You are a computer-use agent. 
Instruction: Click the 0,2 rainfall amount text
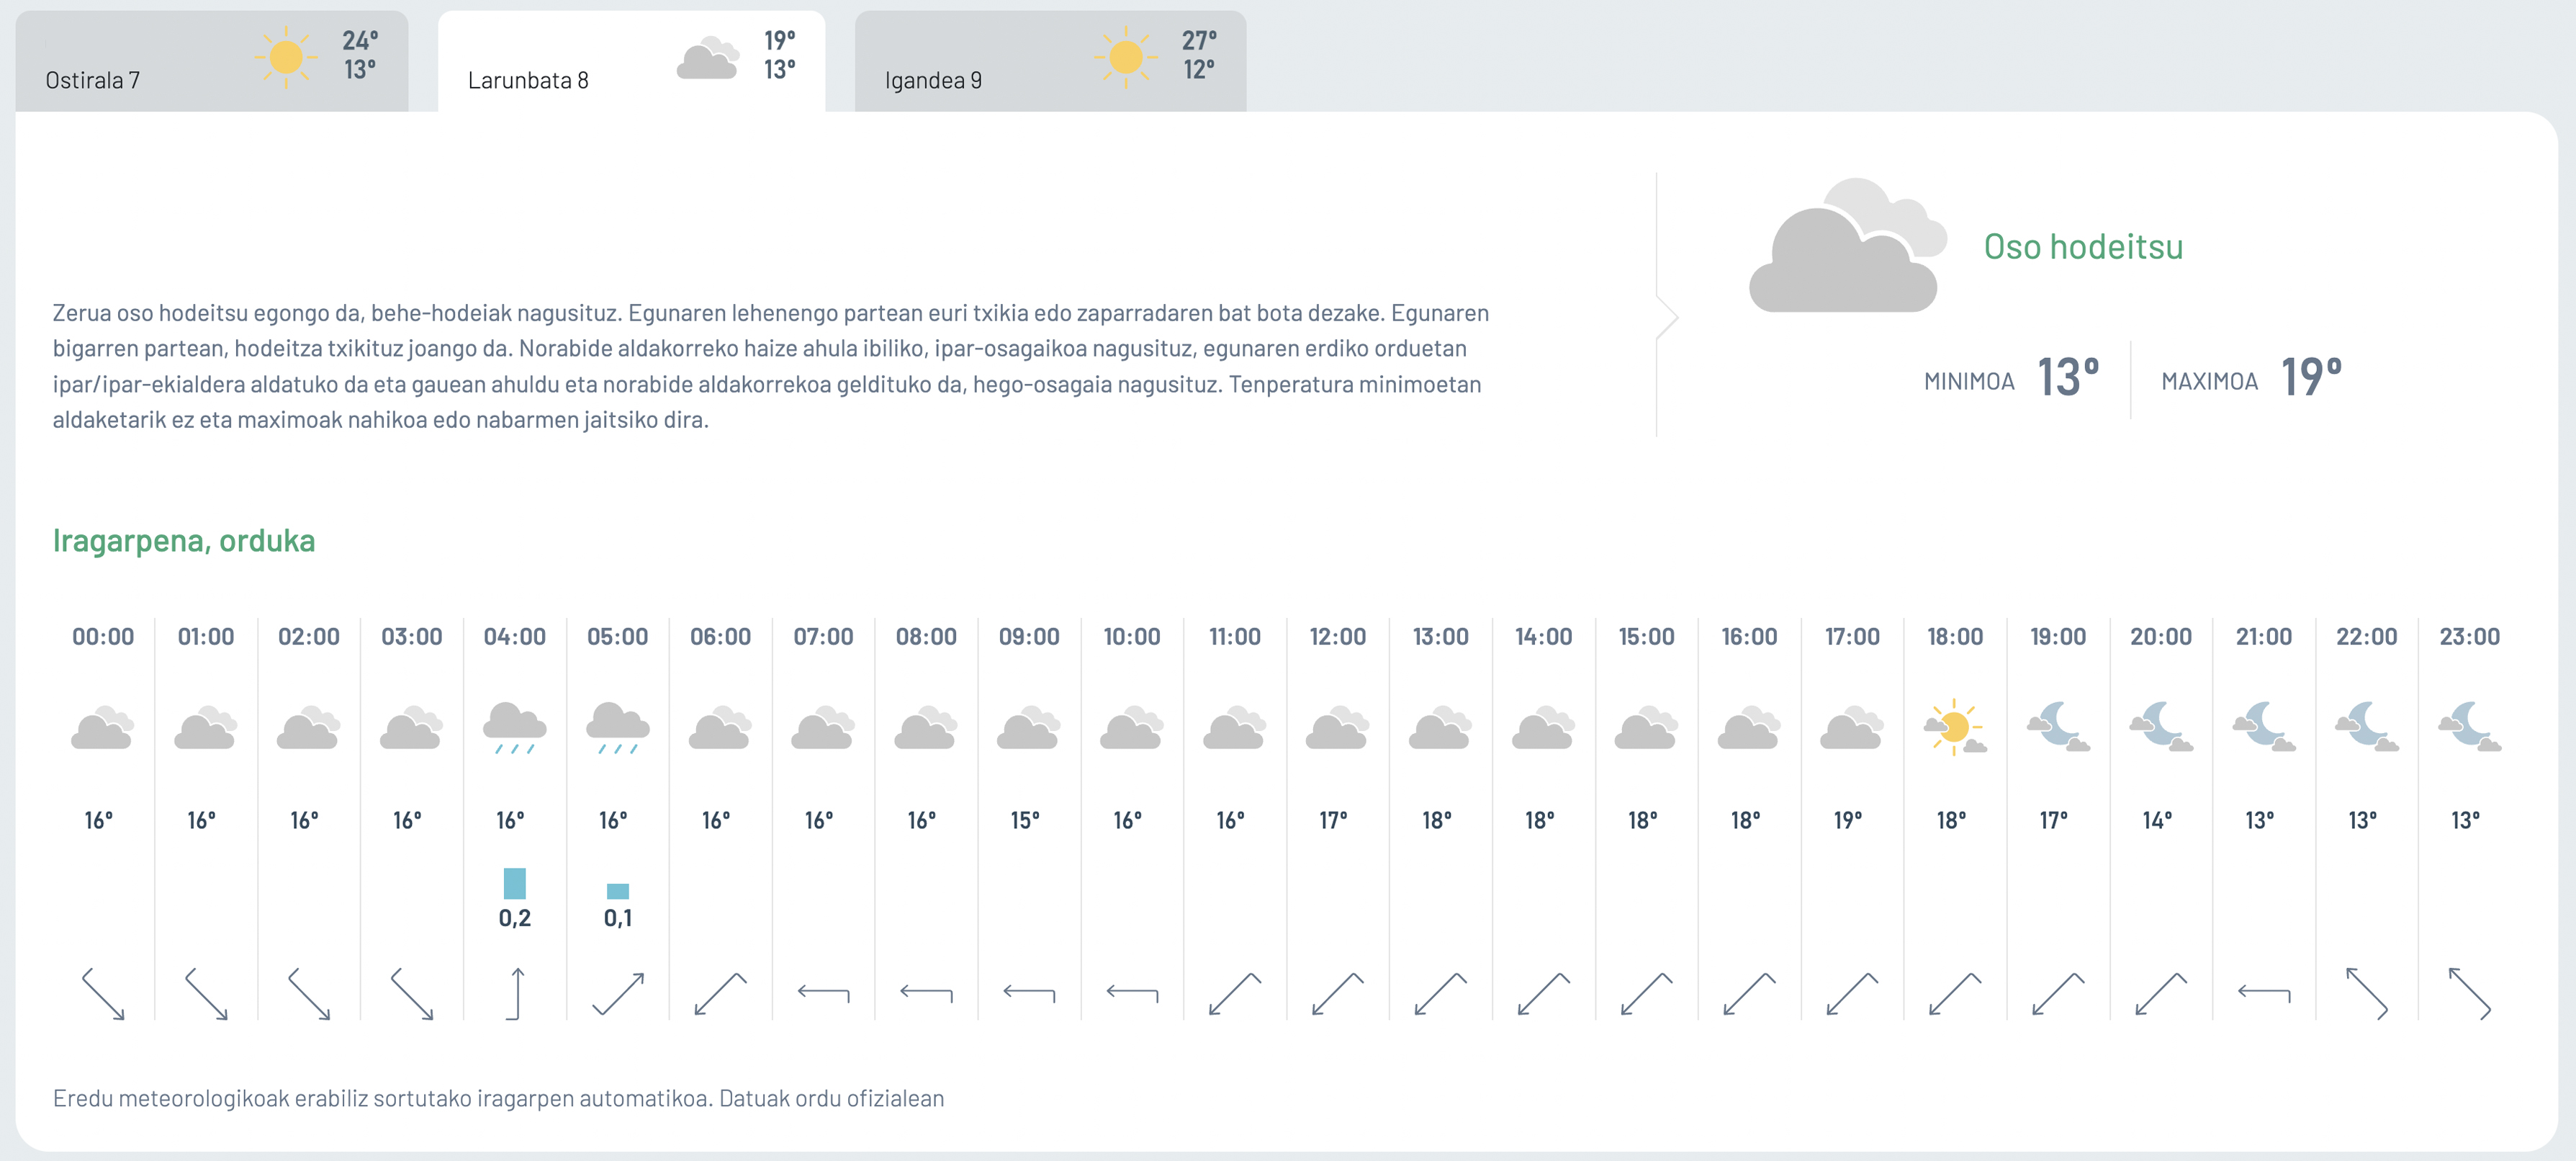(x=515, y=918)
